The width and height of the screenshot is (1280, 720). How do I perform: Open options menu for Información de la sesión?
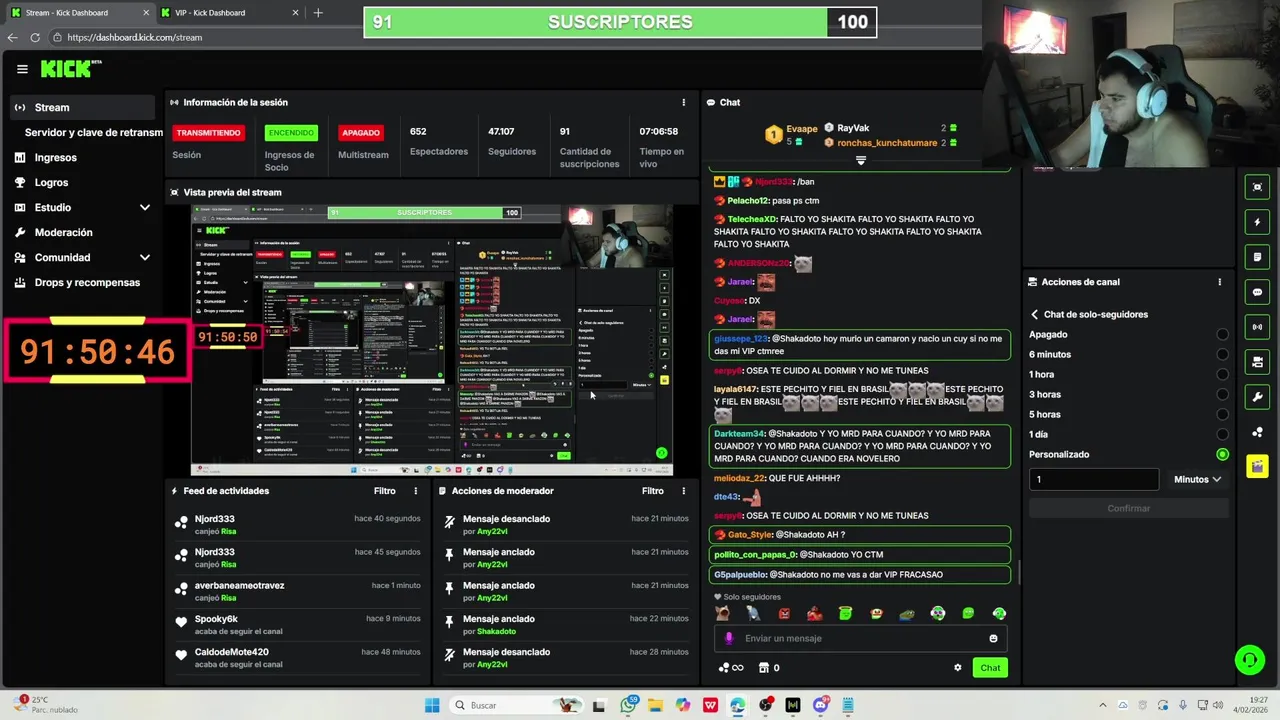[684, 102]
